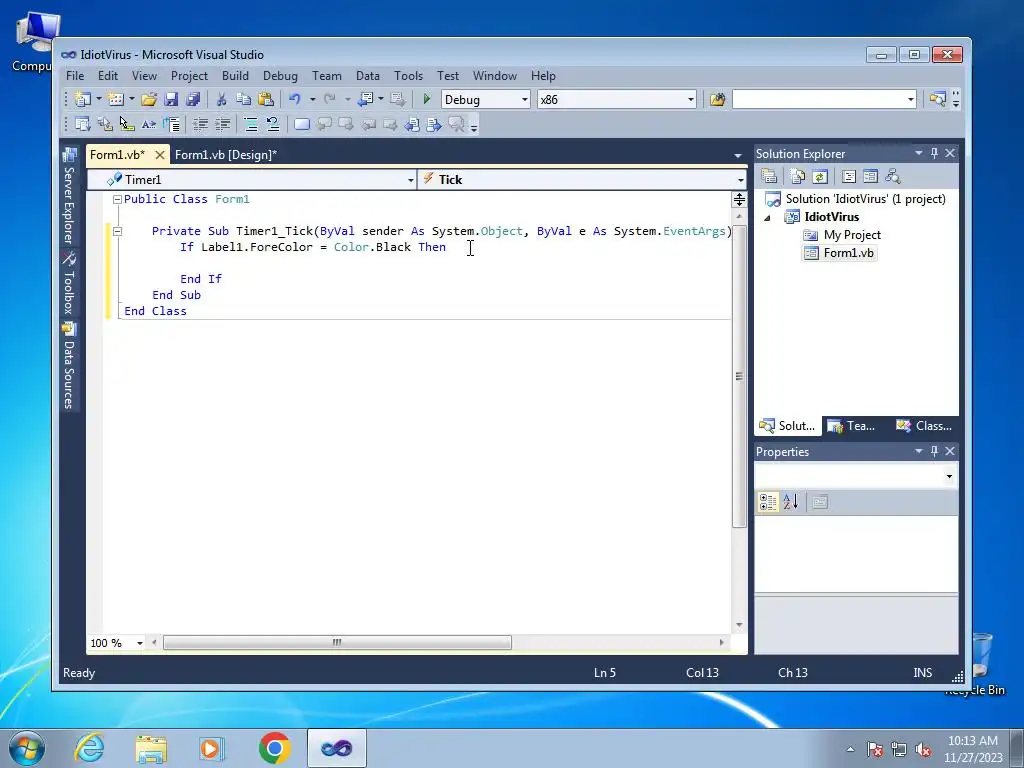Screen dimensions: 1024x768
Task: Toggle a bookmark on the current line
Action: [x=302, y=124]
